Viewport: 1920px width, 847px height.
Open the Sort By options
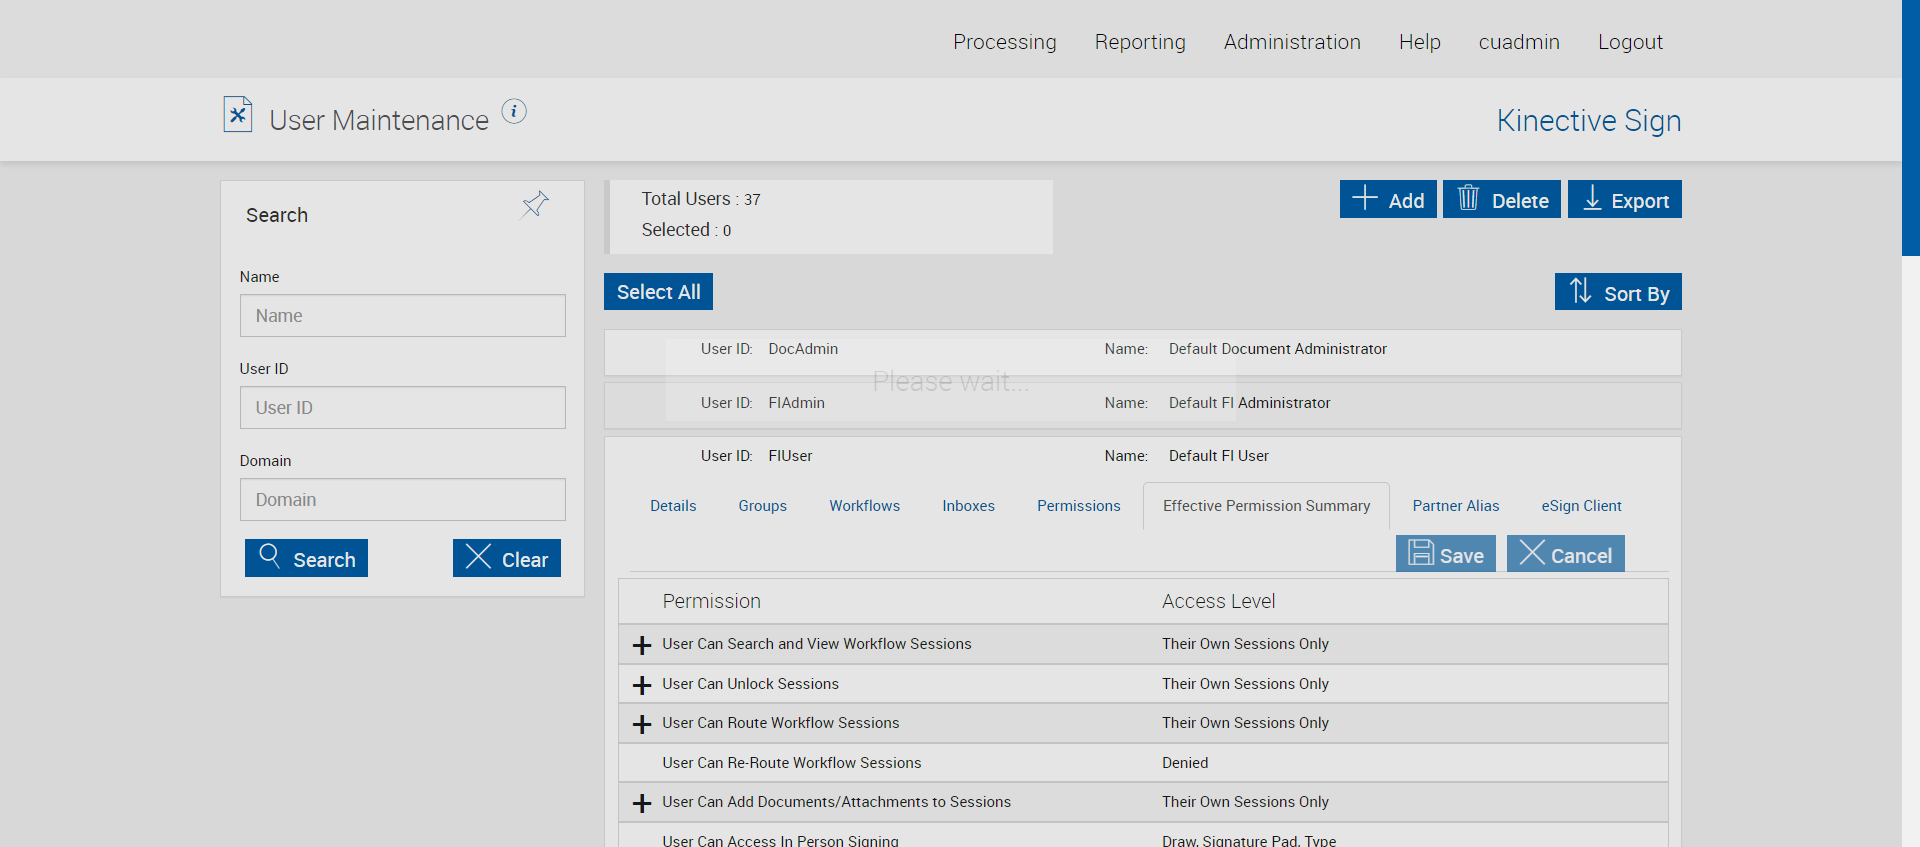pyautogui.click(x=1618, y=292)
